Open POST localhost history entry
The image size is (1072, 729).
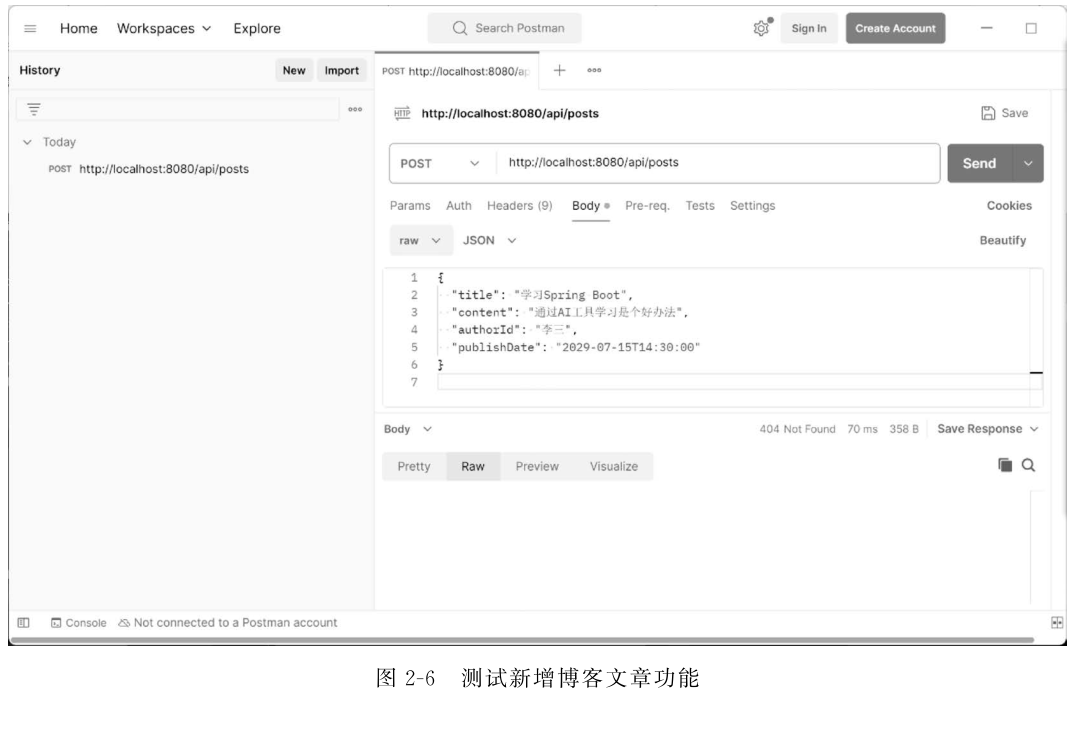pyautogui.click(x=148, y=169)
